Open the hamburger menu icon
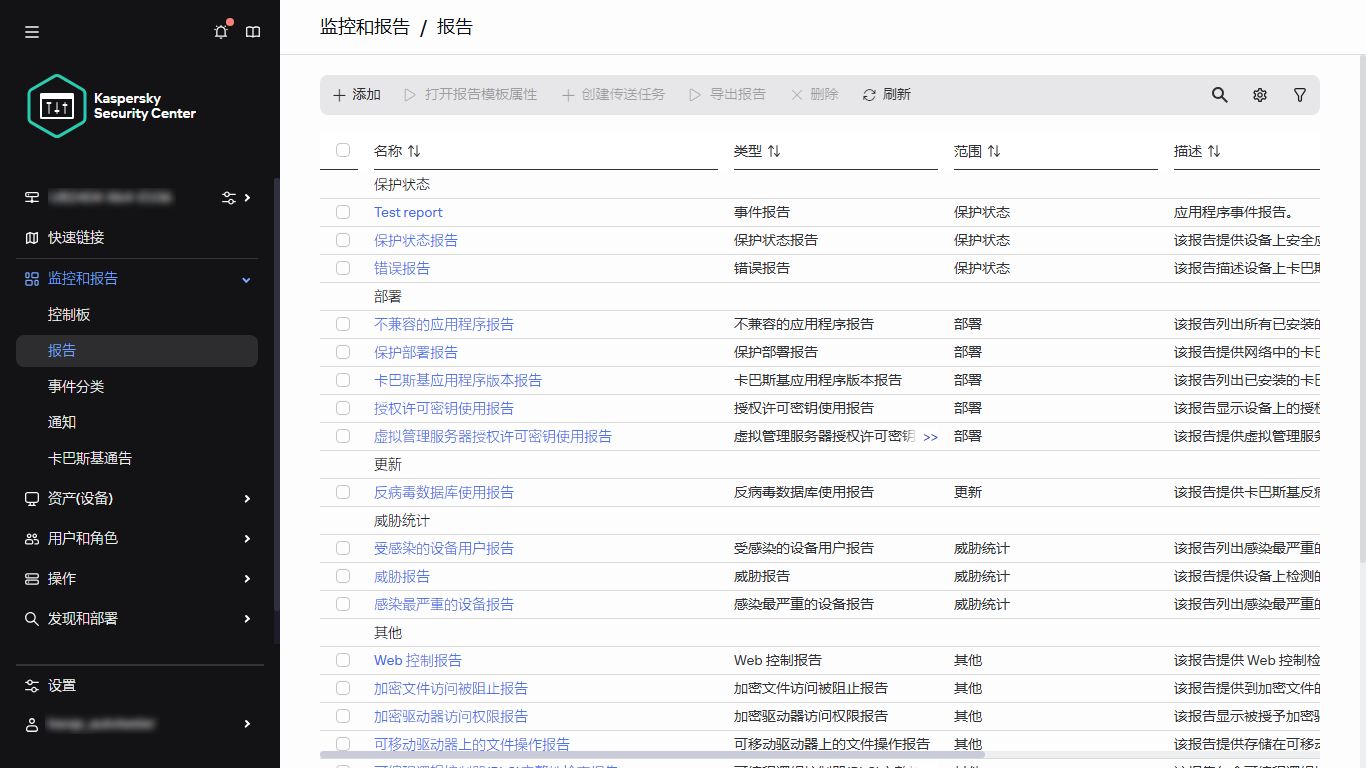 click(x=31, y=31)
